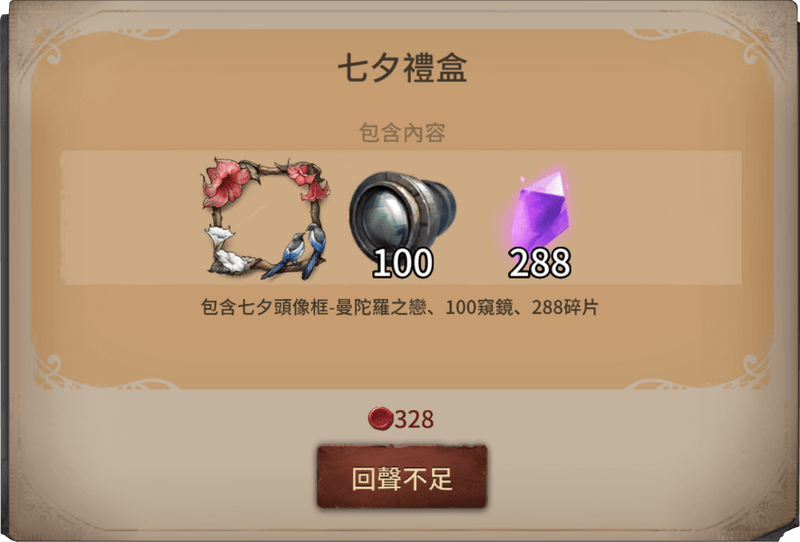Screen dimensions: 800x542
Task: Click the 回聲不足 purchase button
Action: point(402,477)
